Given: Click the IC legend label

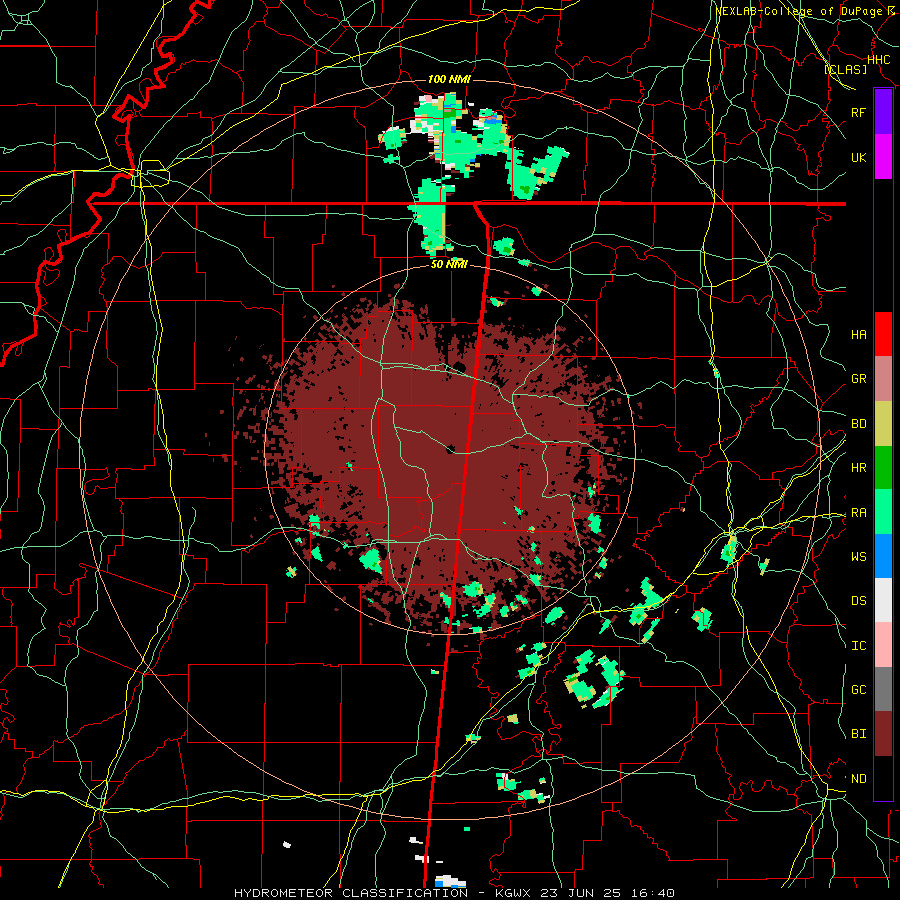Looking at the screenshot, I should coord(859,646).
